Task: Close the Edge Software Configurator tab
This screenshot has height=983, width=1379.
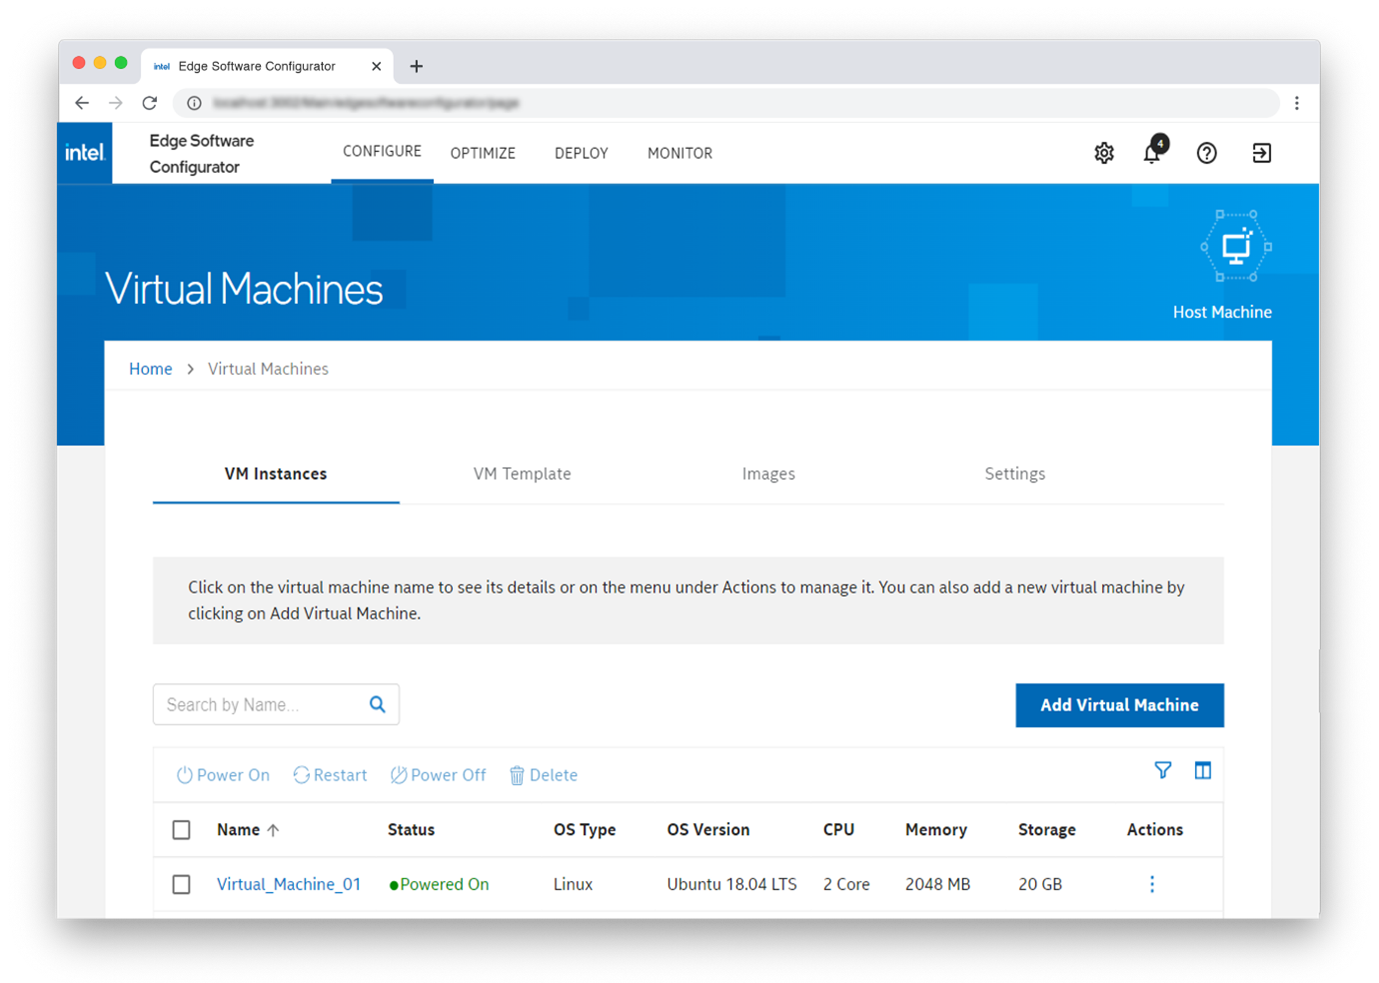Action: pos(376,66)
